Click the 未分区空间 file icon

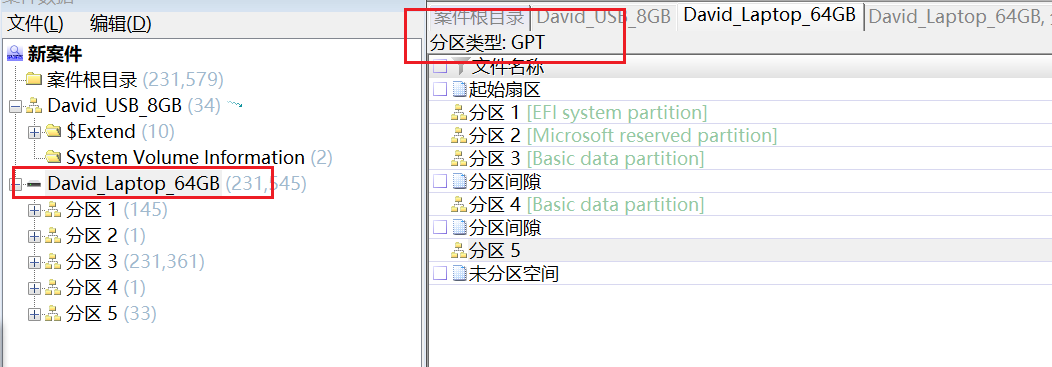tap(460, 274)
